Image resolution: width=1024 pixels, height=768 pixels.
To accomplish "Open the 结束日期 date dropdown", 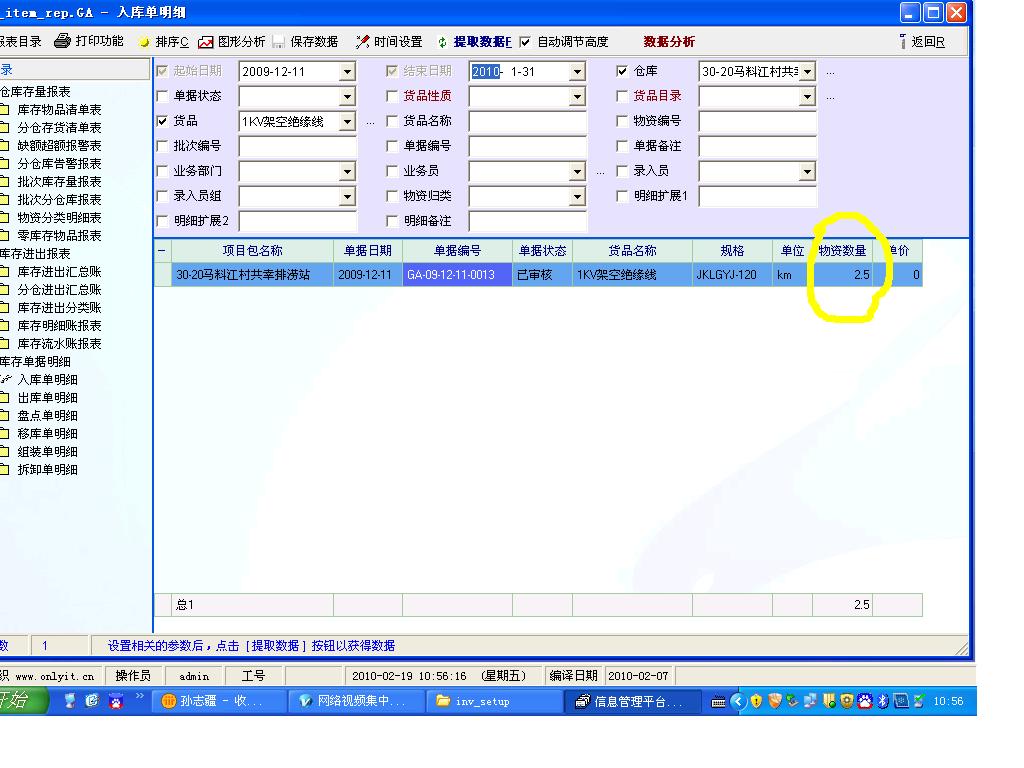I will (x=577, y=72).
